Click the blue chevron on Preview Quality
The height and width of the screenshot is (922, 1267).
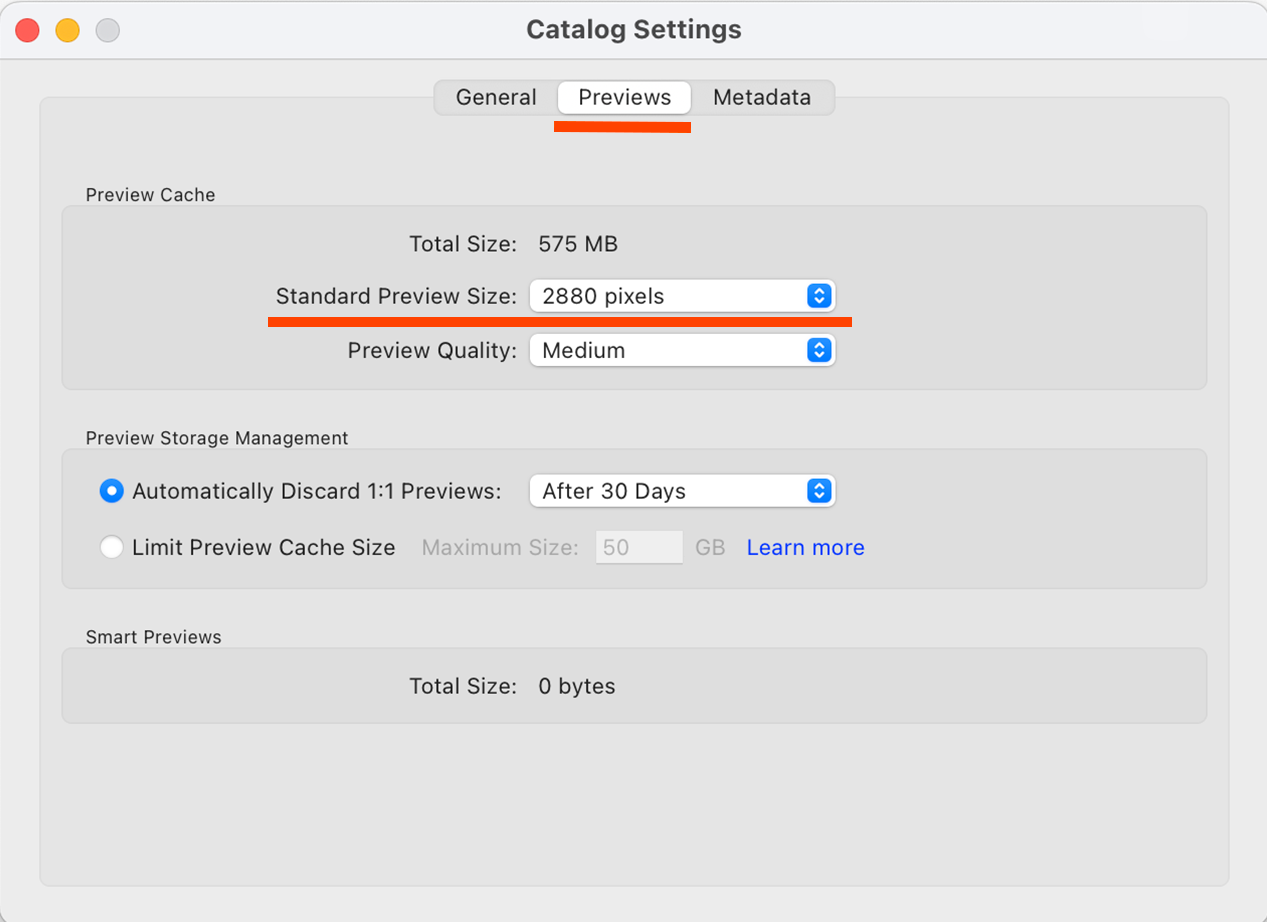pyautogui.click(x=819, y=350)
